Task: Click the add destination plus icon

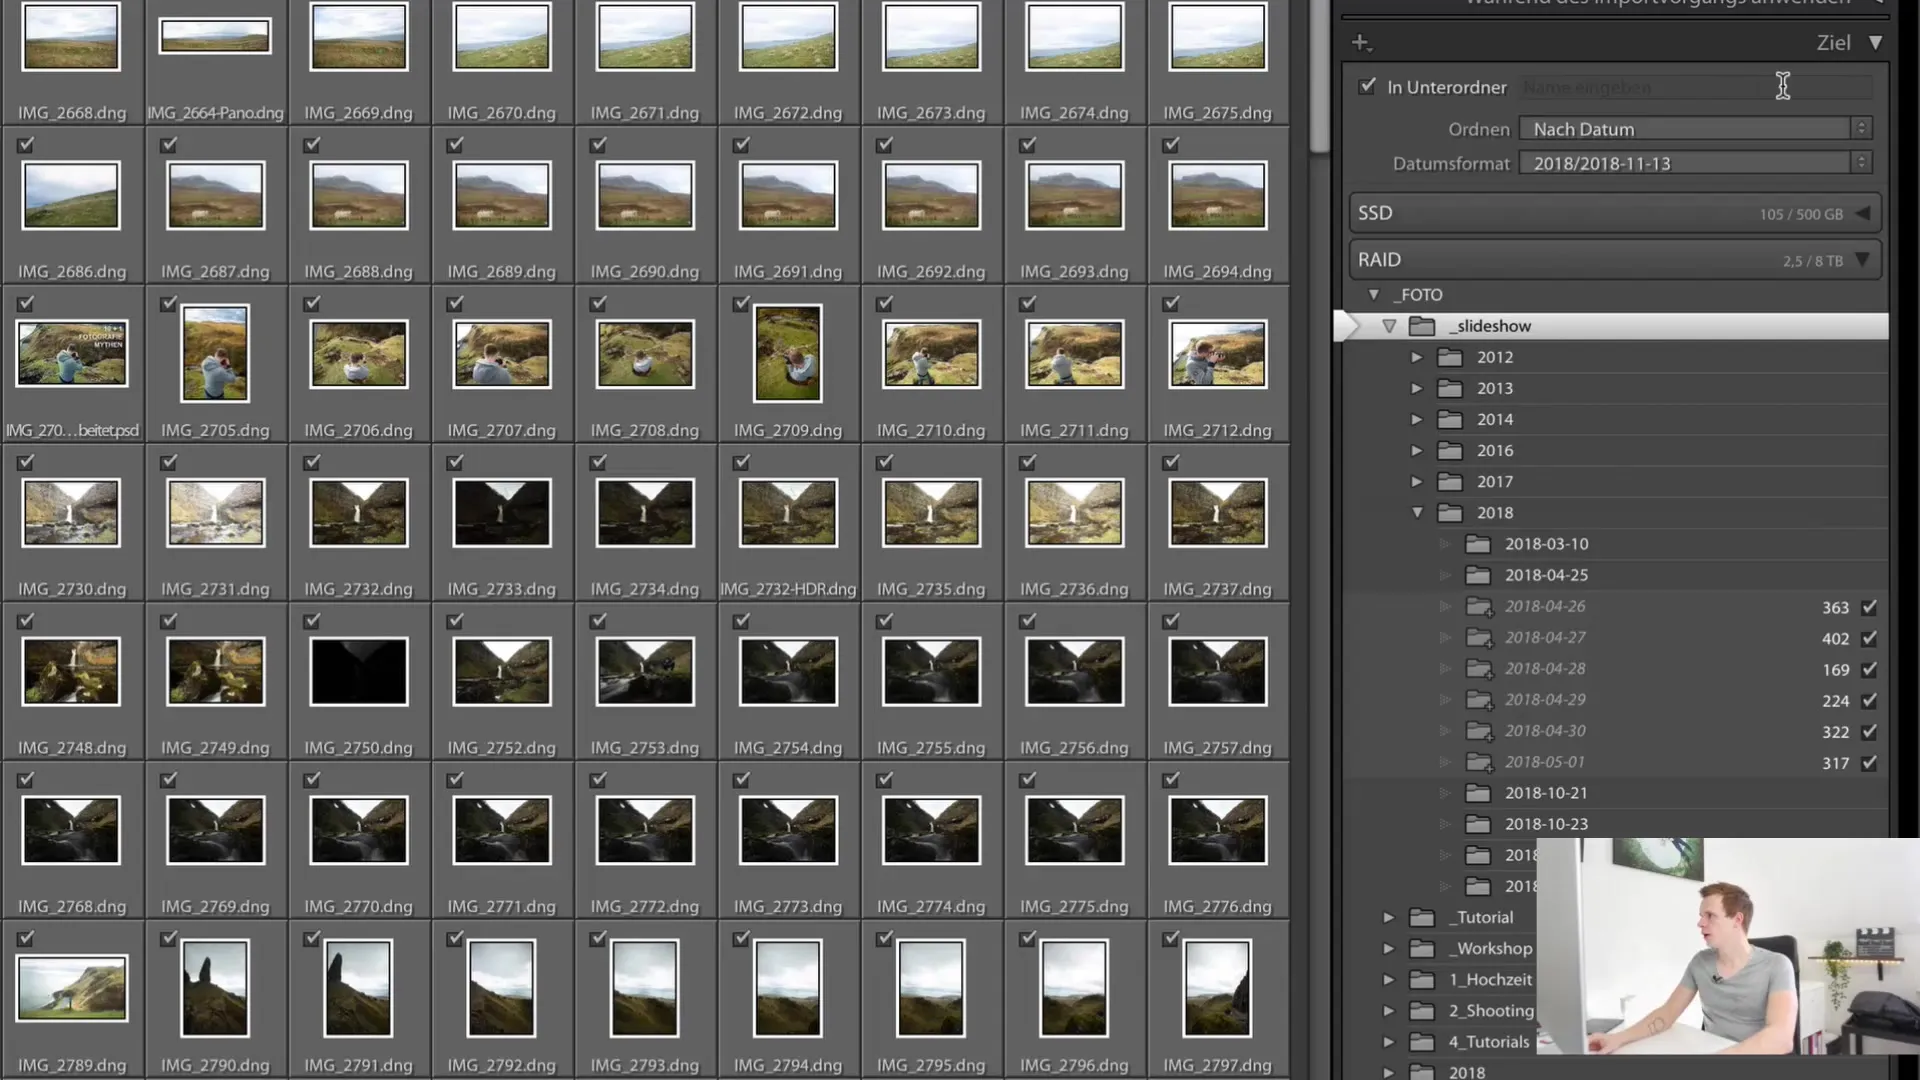Action: (1361, 41)
